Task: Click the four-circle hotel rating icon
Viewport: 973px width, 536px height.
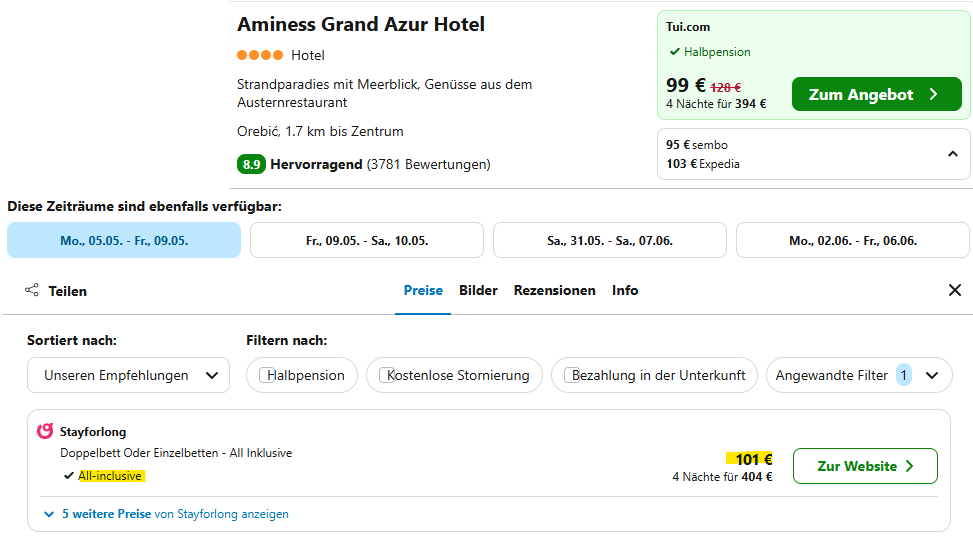Action: tap(260, 55)
